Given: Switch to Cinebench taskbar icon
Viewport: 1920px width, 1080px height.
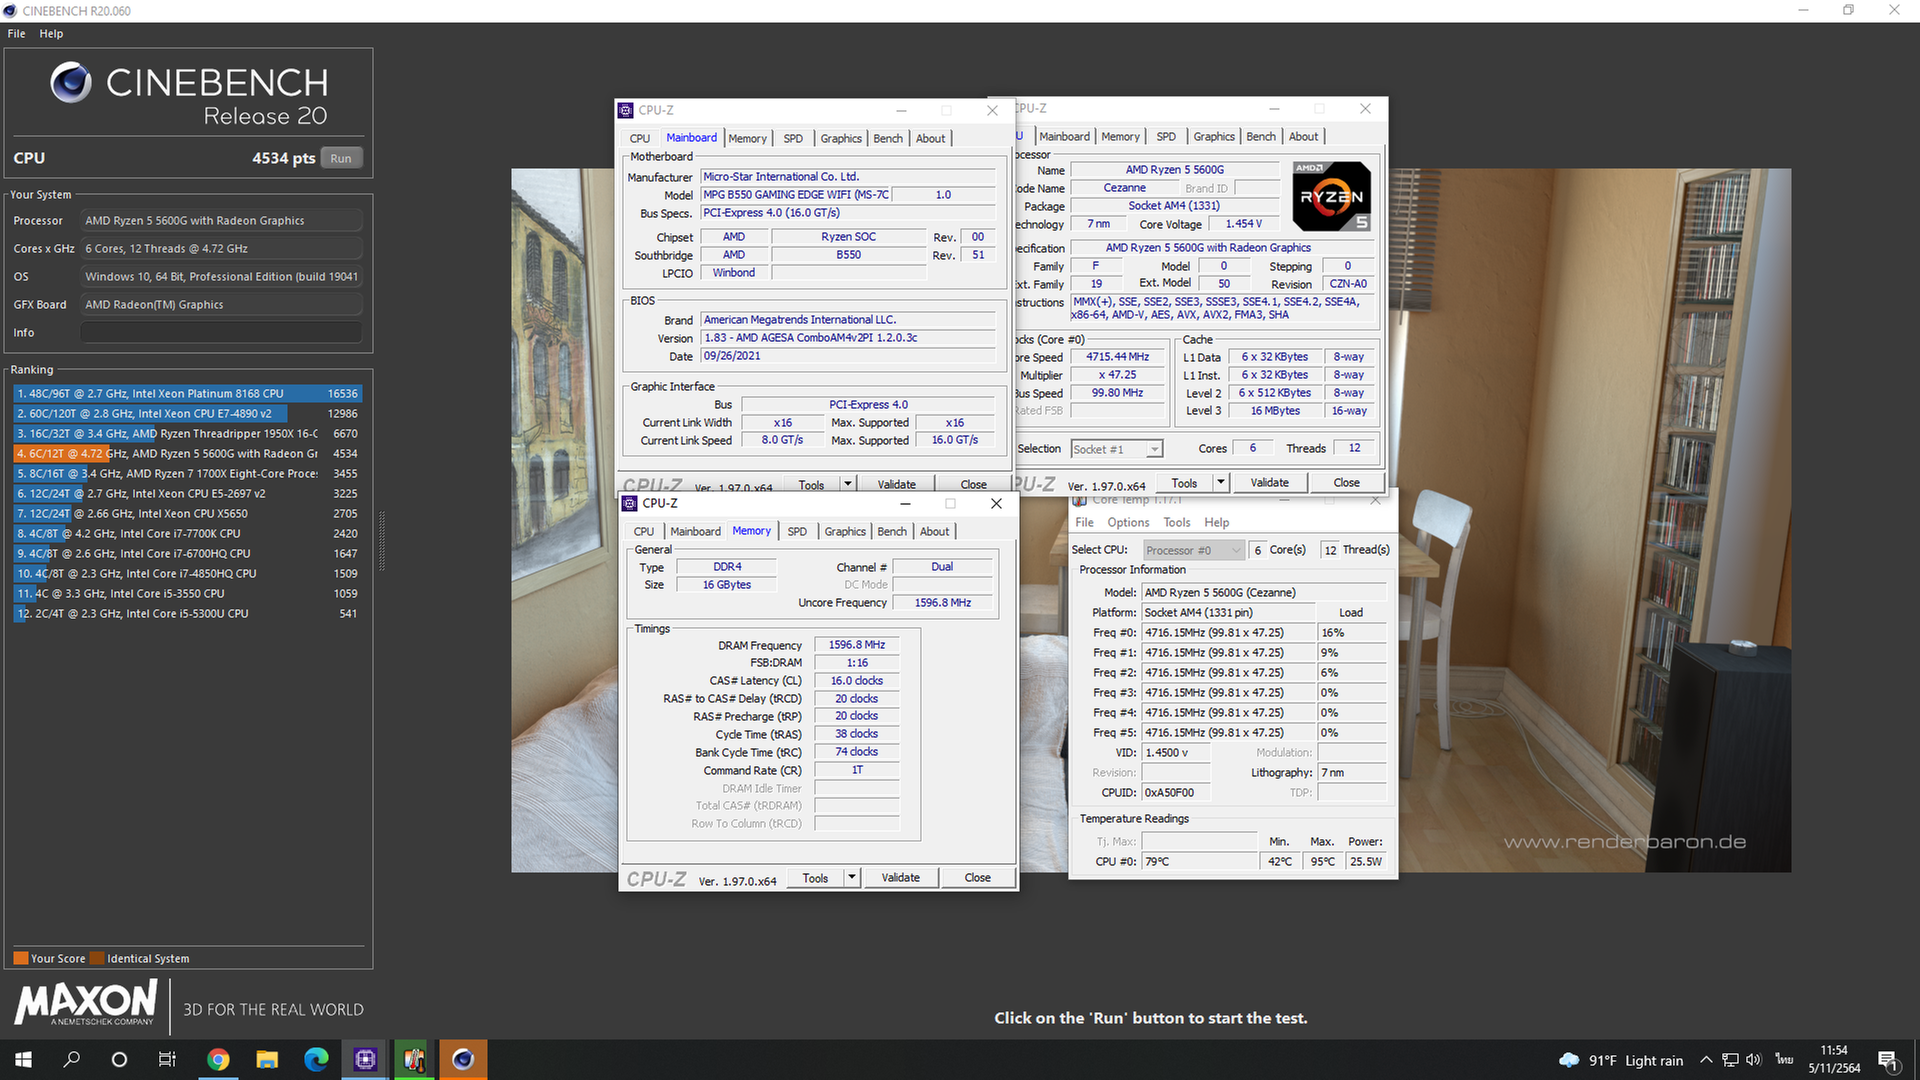Looking at the screenshot, I should [463, 1059].
